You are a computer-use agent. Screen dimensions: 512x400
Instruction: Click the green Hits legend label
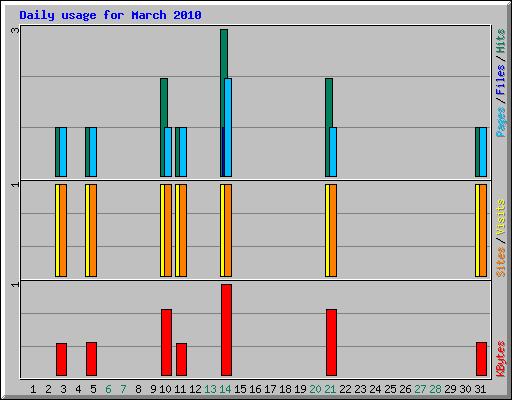[x=501, y=41]
